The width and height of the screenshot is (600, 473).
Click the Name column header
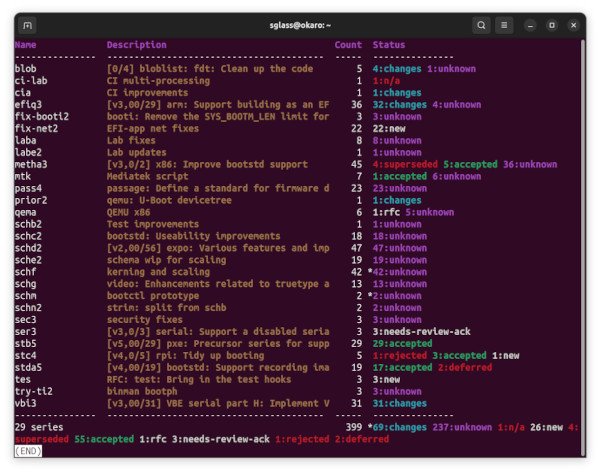[x=26, y=45]
